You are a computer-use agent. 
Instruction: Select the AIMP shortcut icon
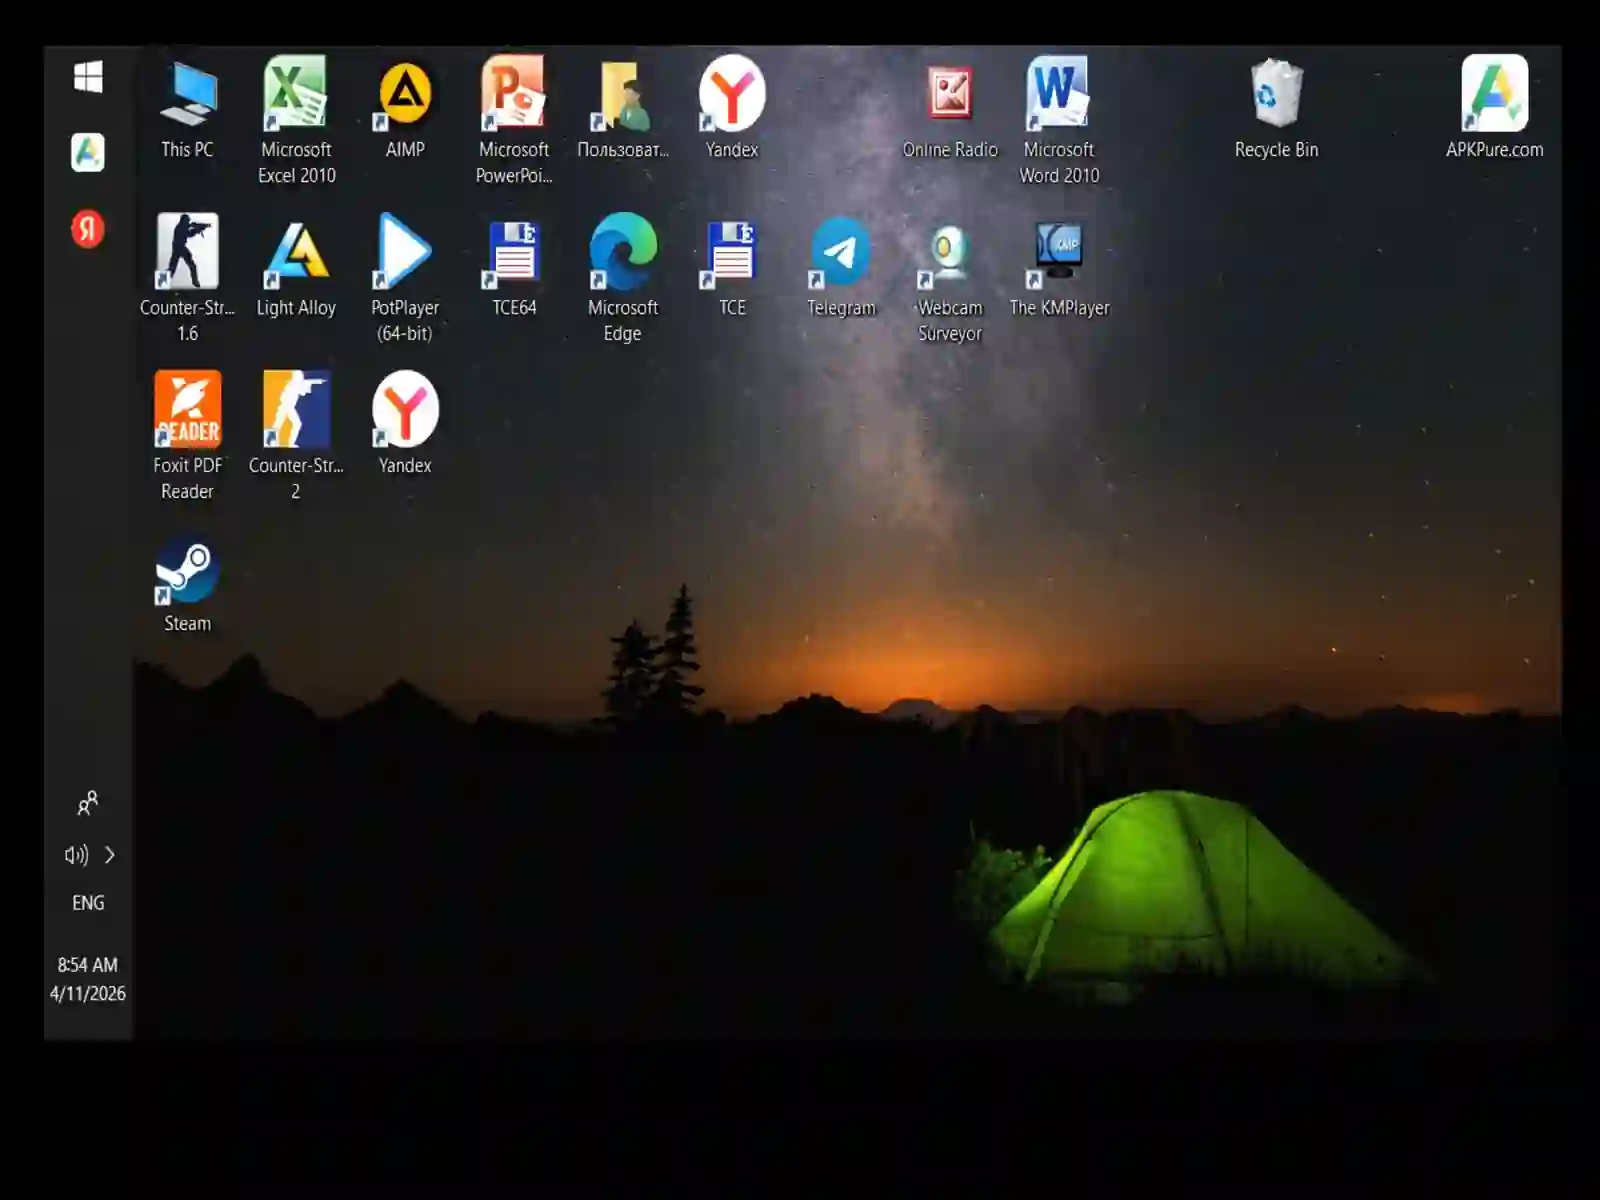pyautogui.click(x=405, y=110)
